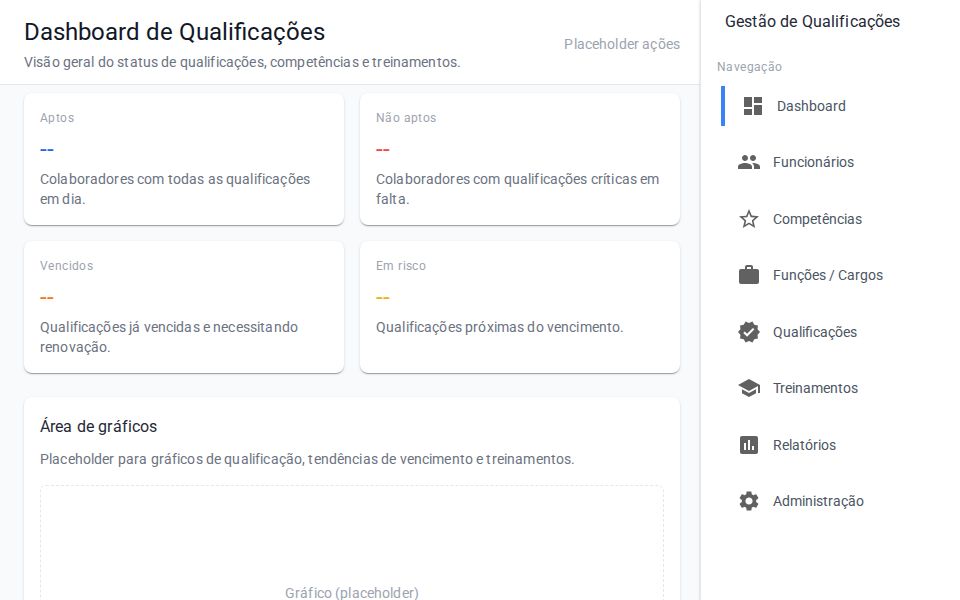Click the Gráfico placeholder area
Image resolution: width=960 pixels, height=600 pixels.
tap(351, 545)
